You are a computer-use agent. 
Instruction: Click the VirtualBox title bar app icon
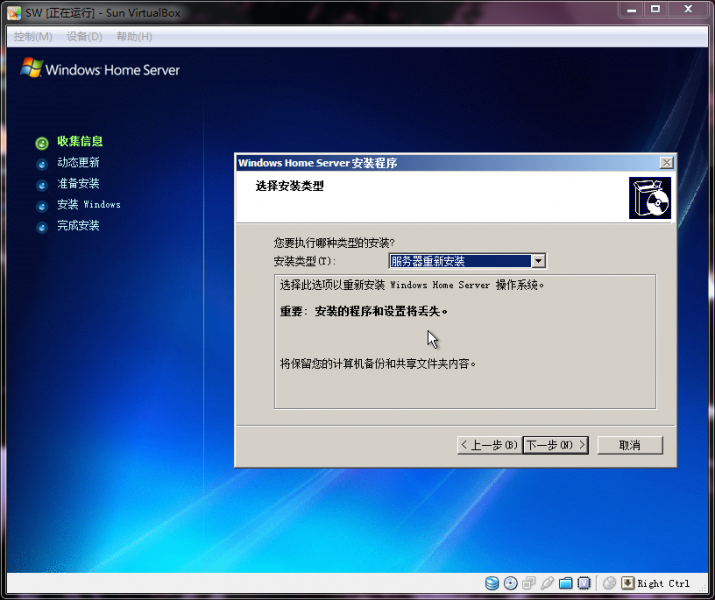click(14, 13)
